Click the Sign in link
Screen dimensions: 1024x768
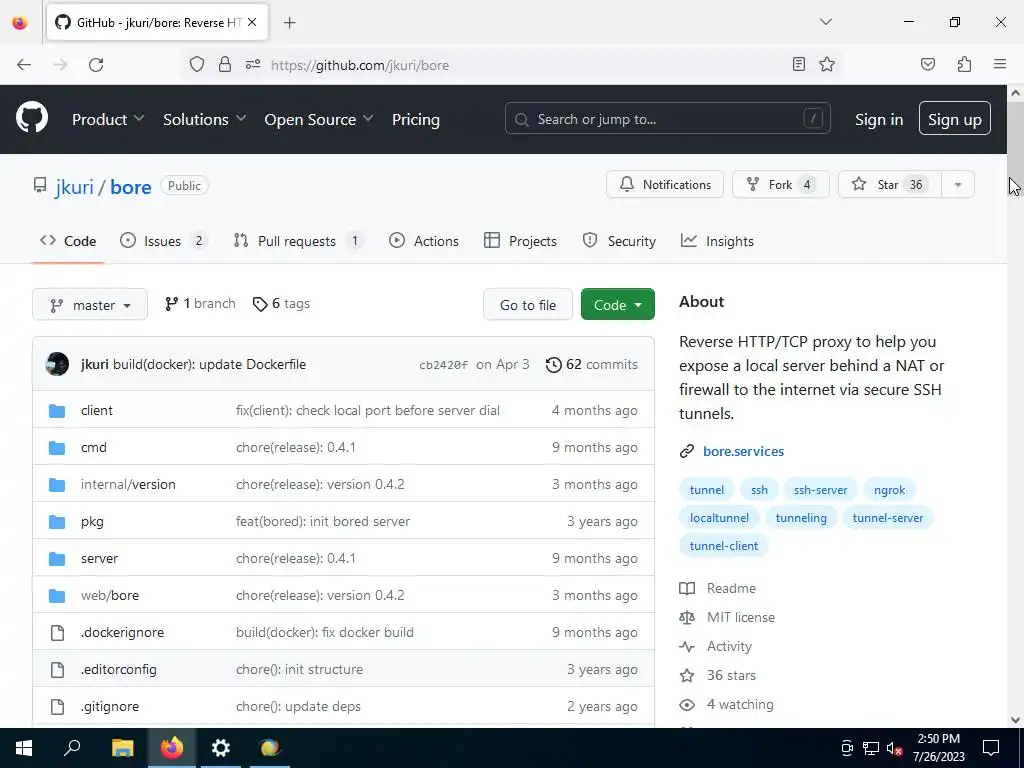[879, 120]
